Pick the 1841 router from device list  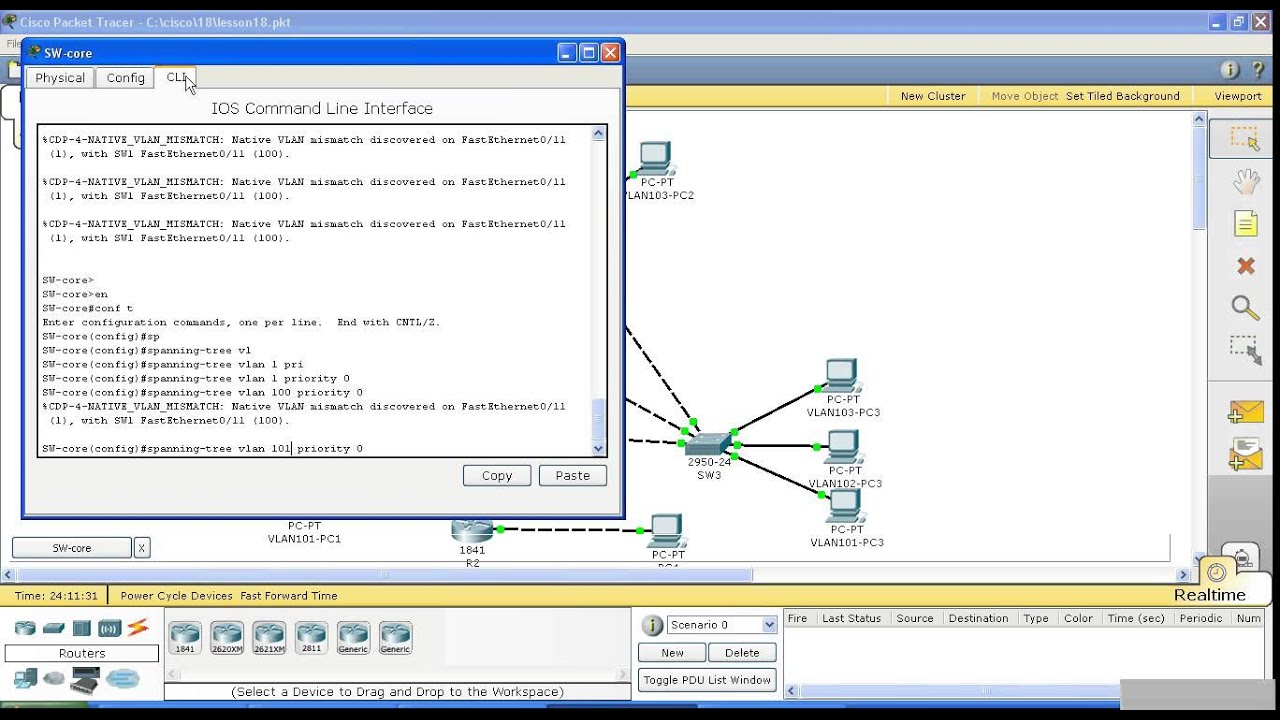pos(185,637)
